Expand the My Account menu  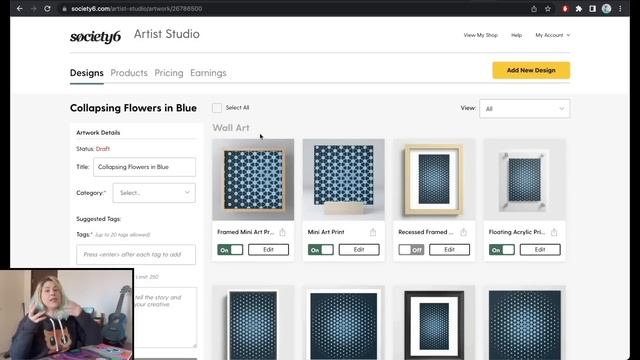pos(553,35)
